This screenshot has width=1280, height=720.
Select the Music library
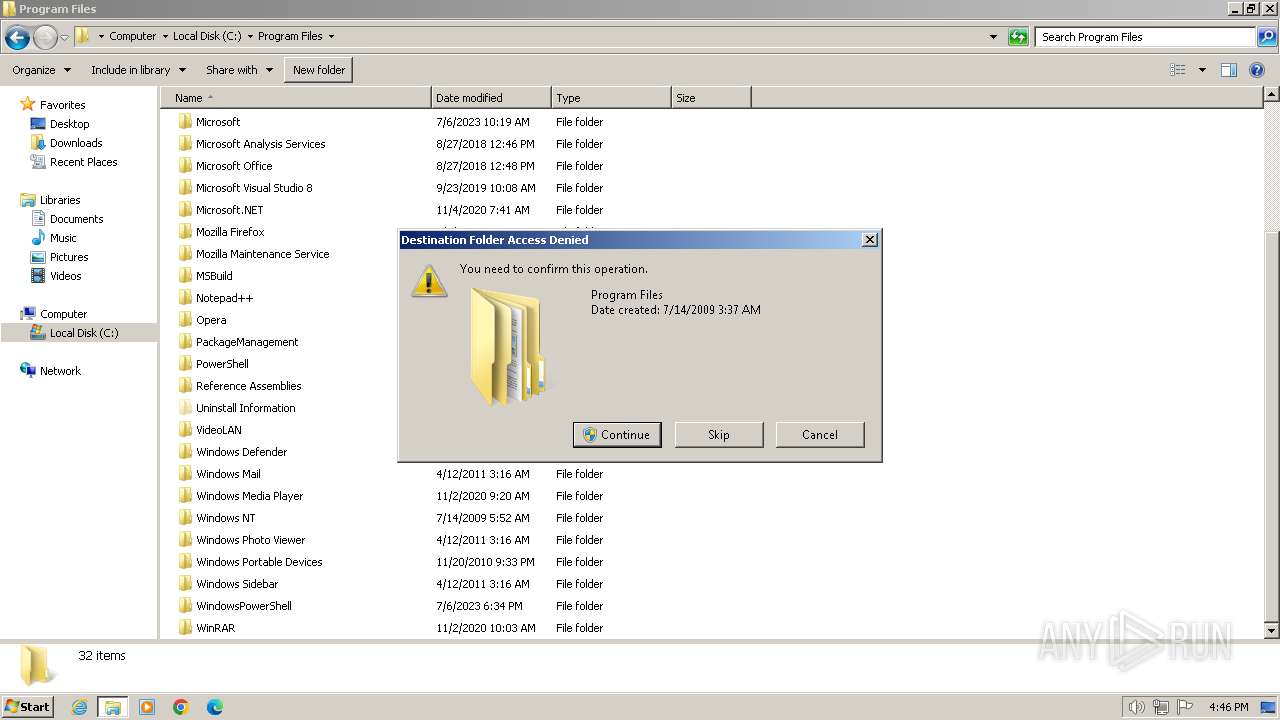(63, 238)
